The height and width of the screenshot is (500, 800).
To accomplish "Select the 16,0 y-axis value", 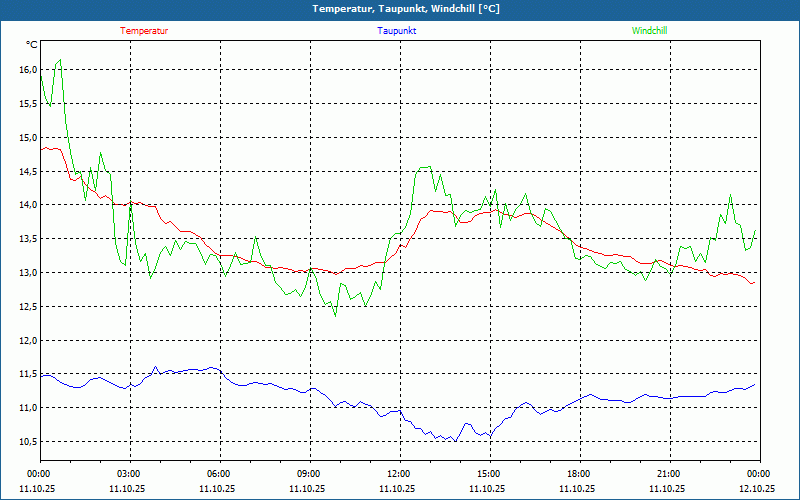I will click(27, 70).
